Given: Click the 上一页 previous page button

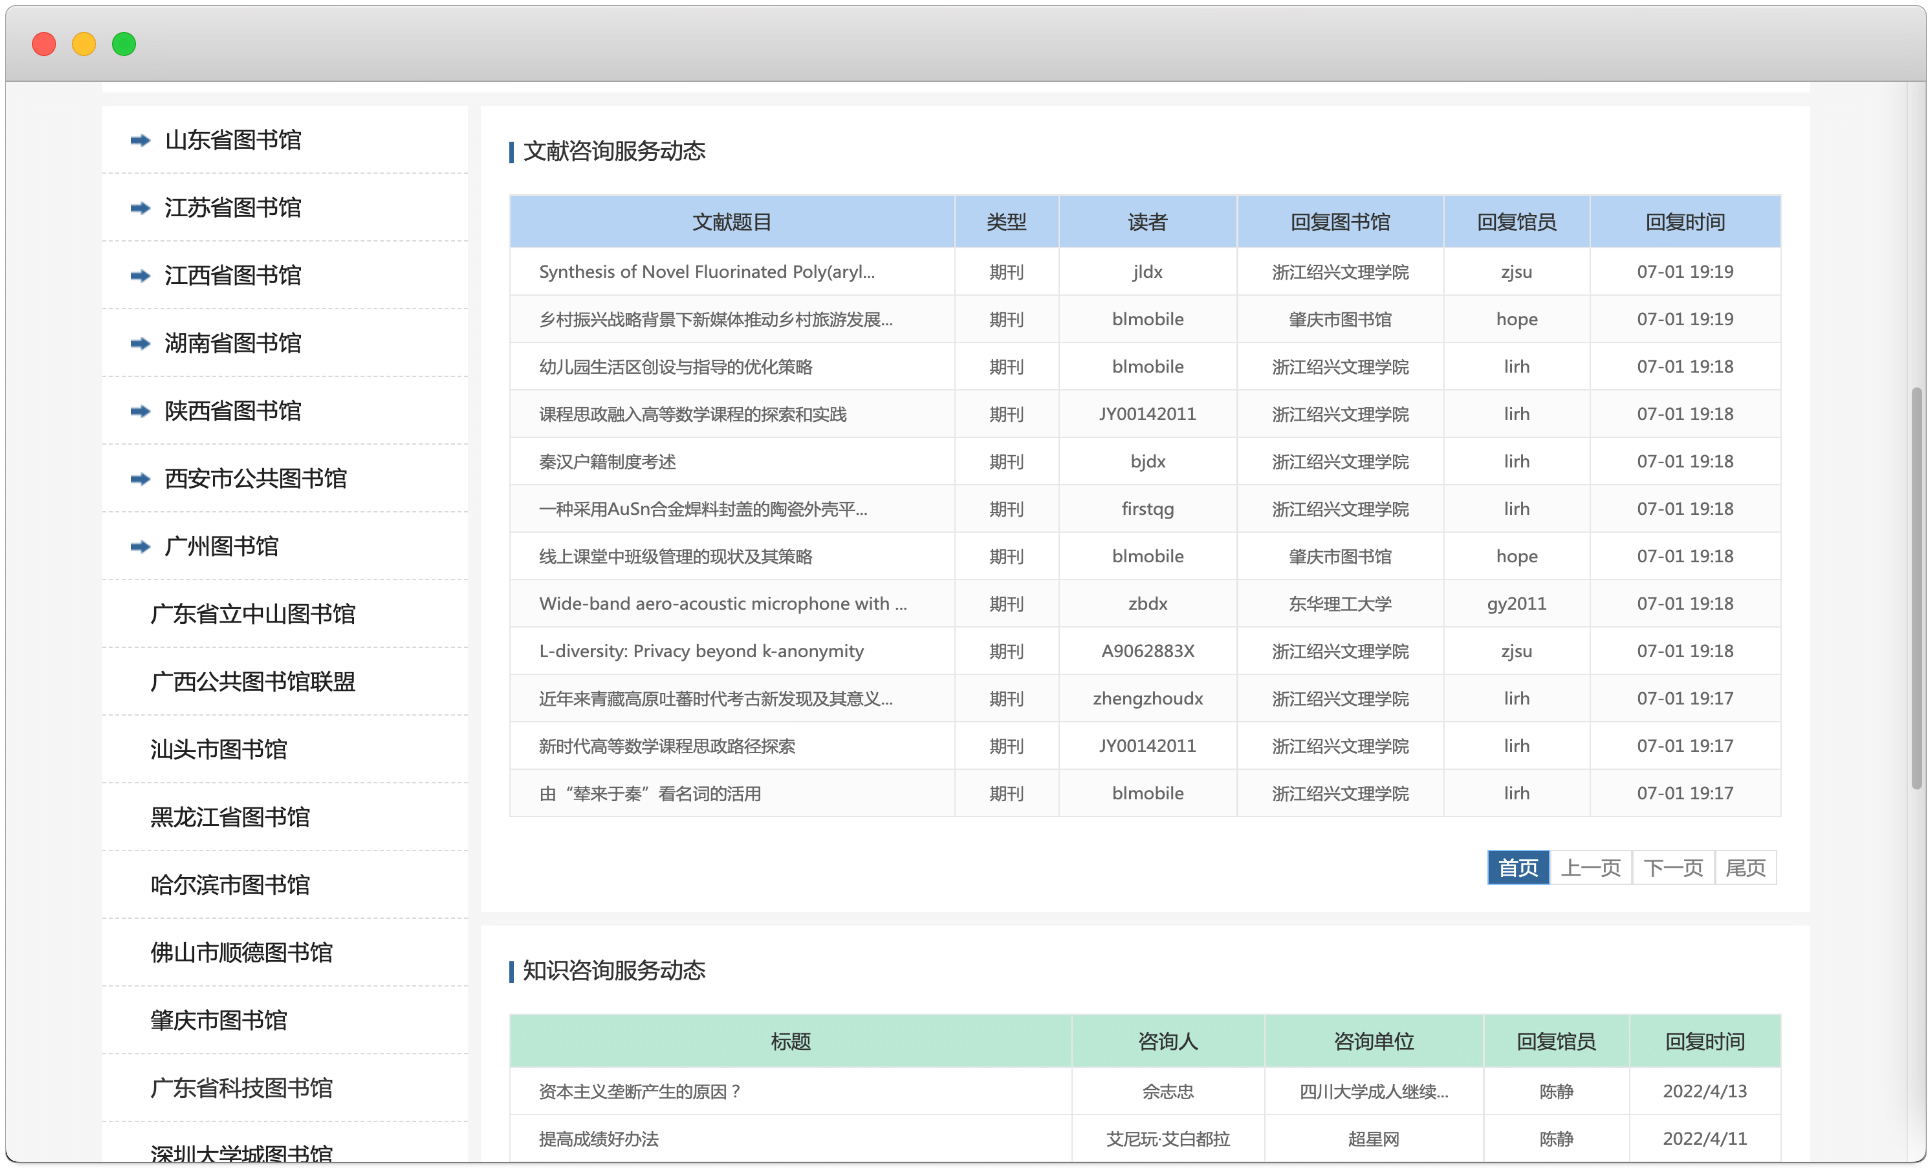Looking at the screenshot, I should click(1591, 868).
